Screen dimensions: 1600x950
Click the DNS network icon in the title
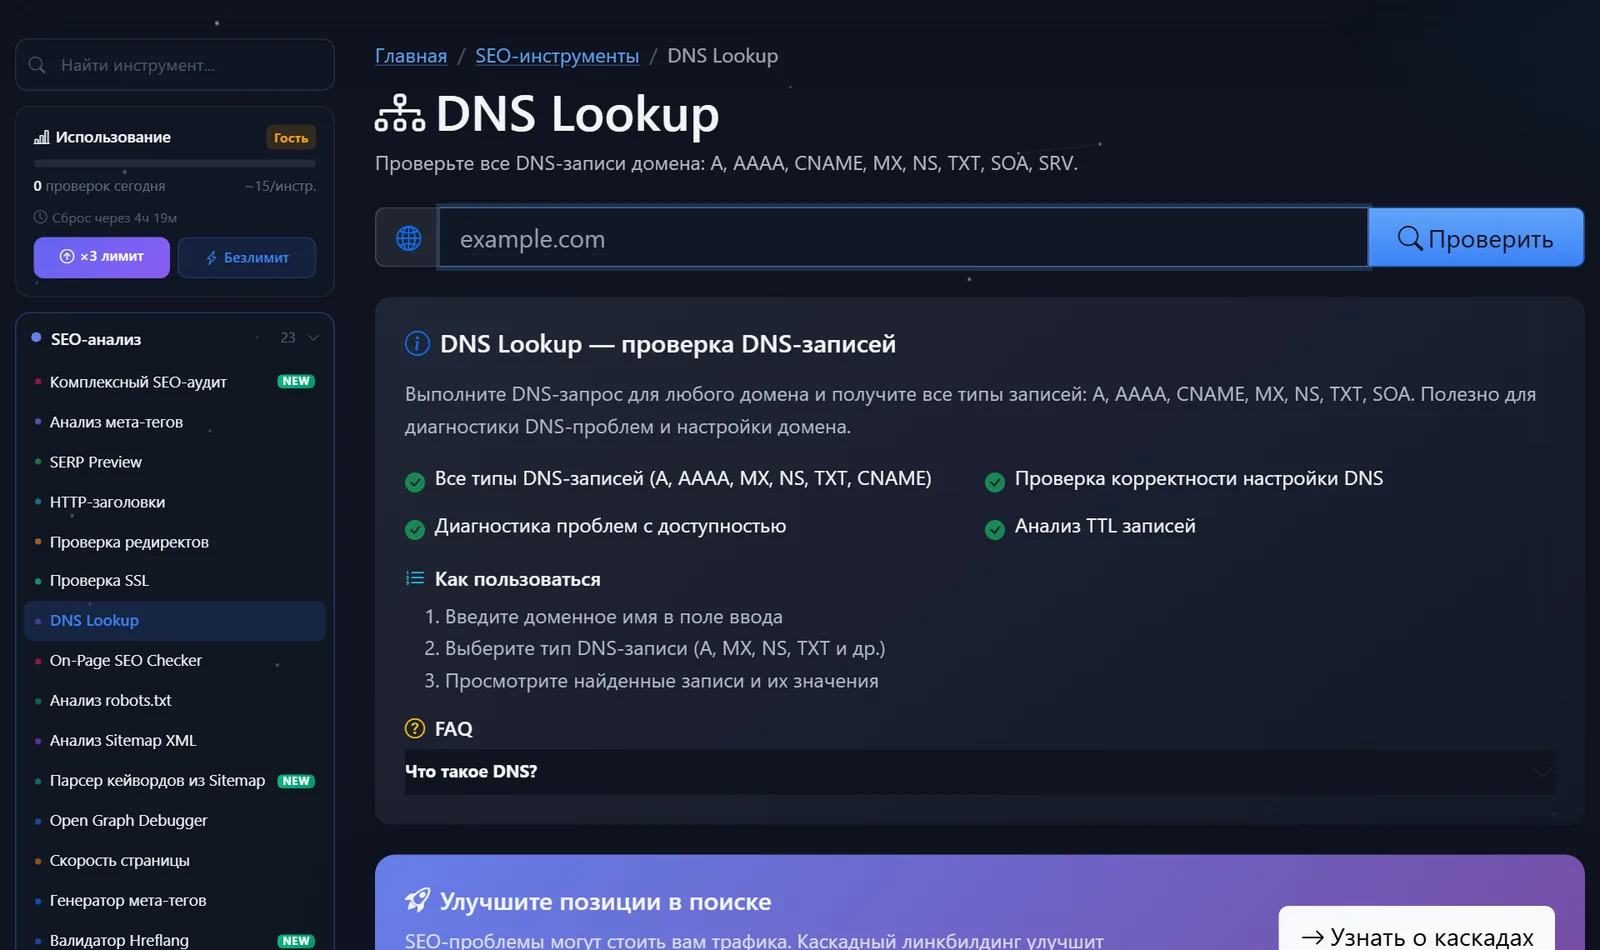tap(400, 113)
